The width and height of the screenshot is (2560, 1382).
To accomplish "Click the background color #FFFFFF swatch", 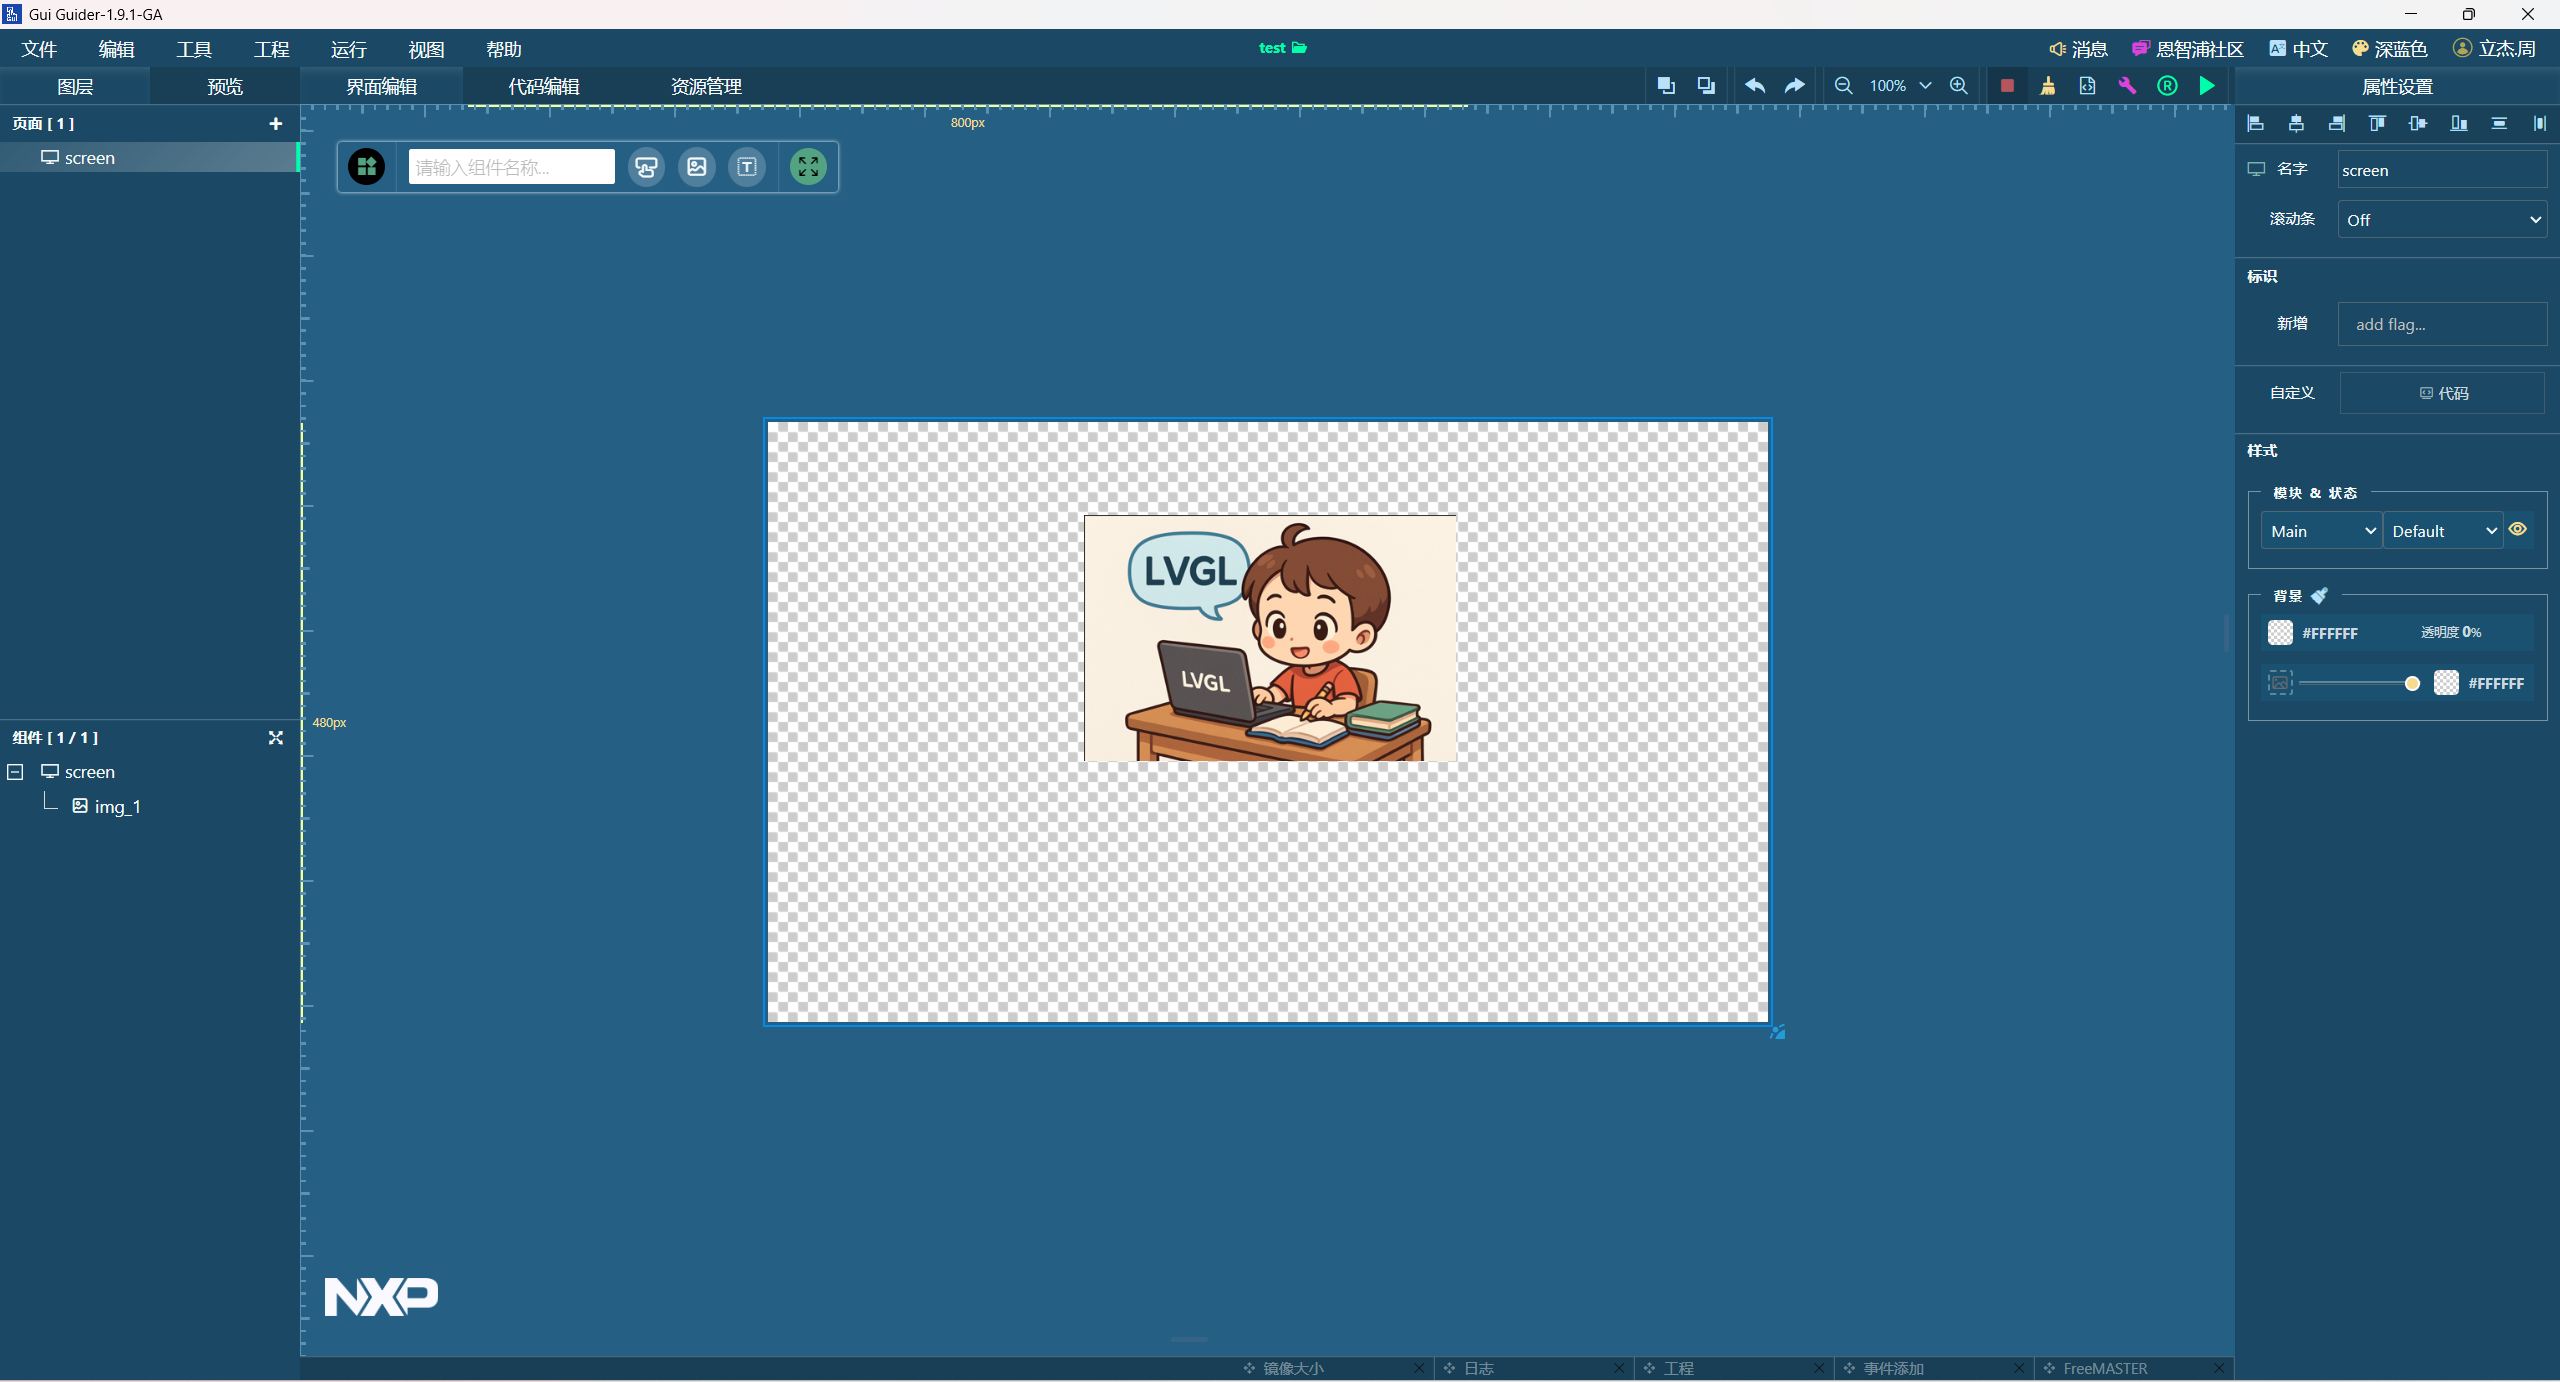I will (2280, 632).
